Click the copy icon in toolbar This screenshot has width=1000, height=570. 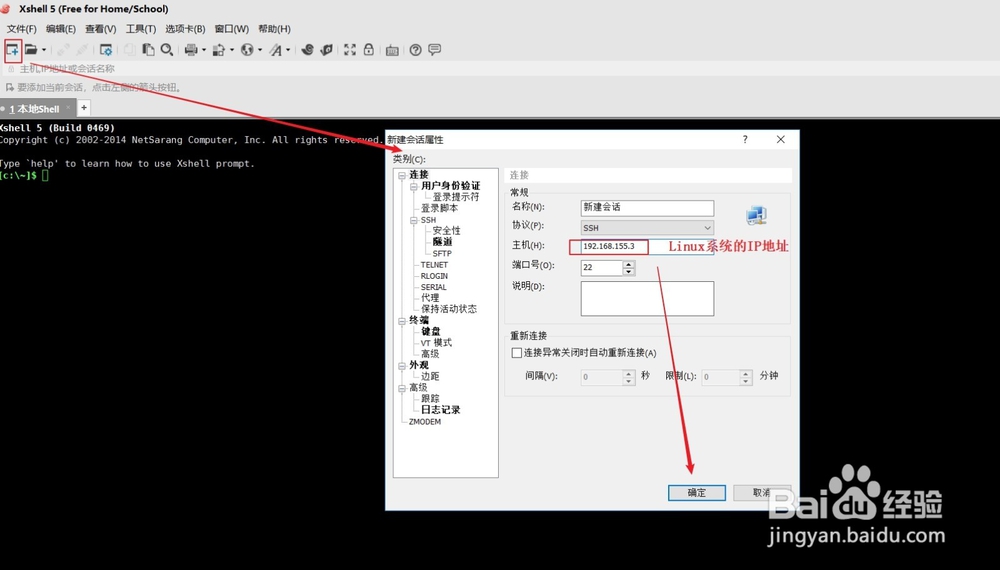(x=129, y=50)
